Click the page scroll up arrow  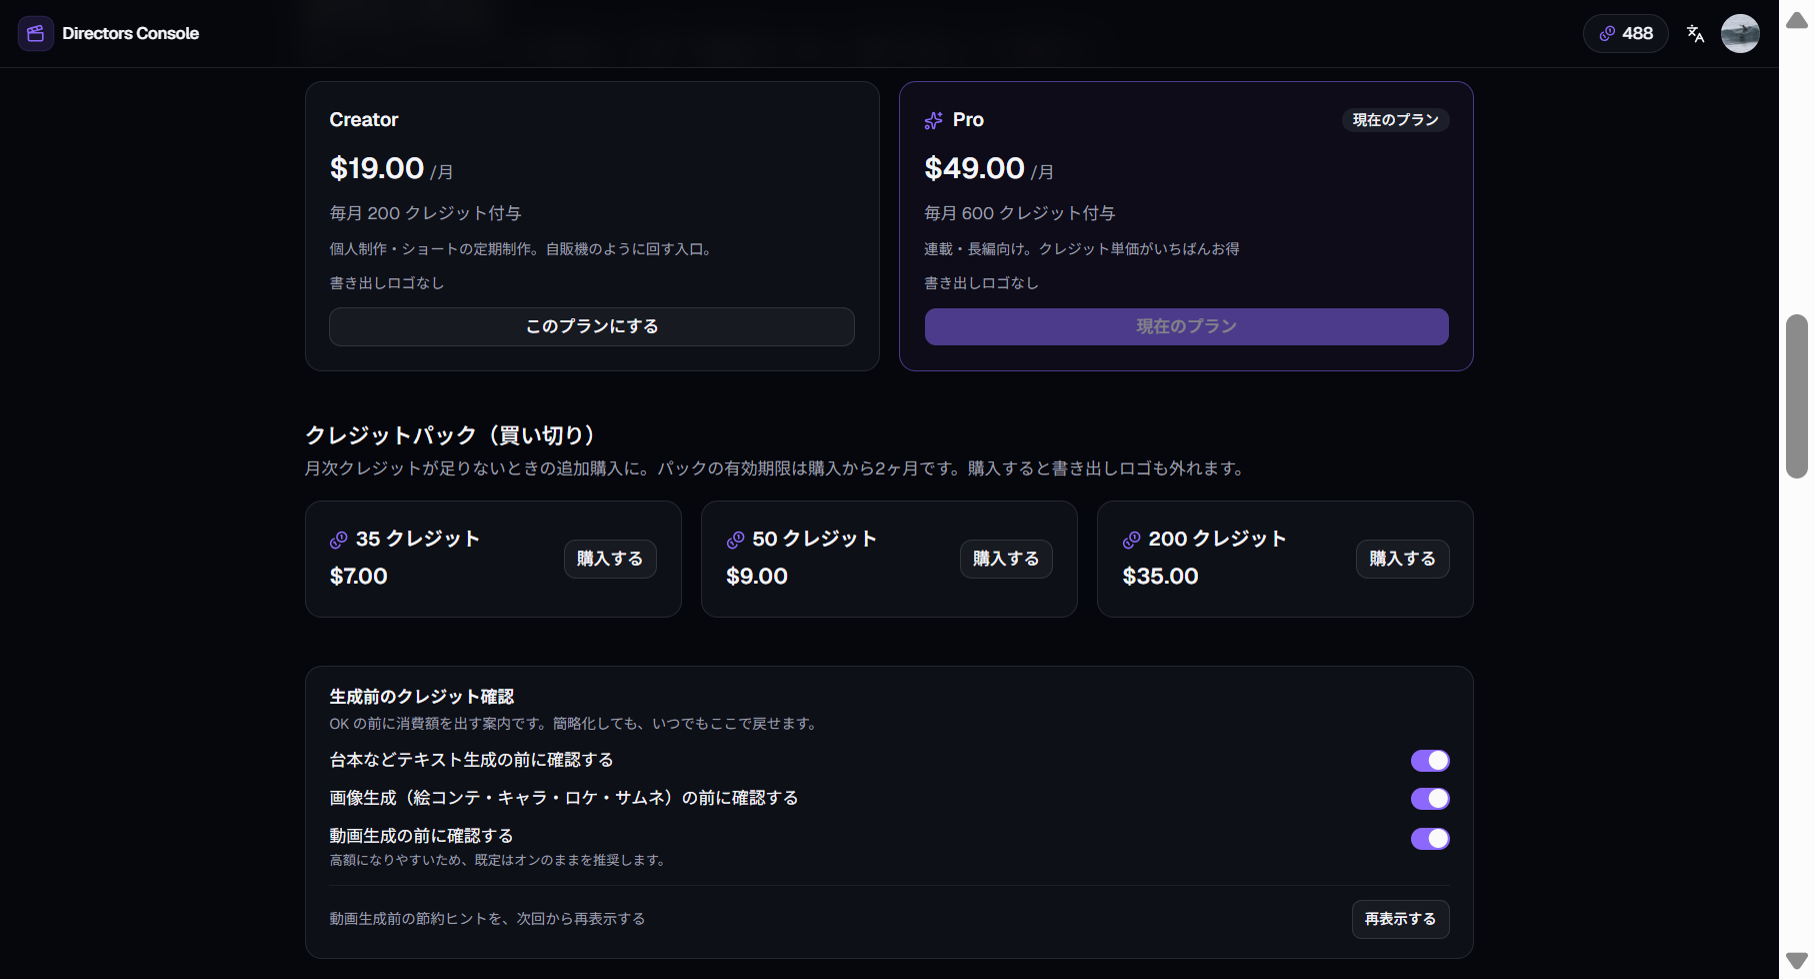pyautogui.click(x=1797, y=21)
